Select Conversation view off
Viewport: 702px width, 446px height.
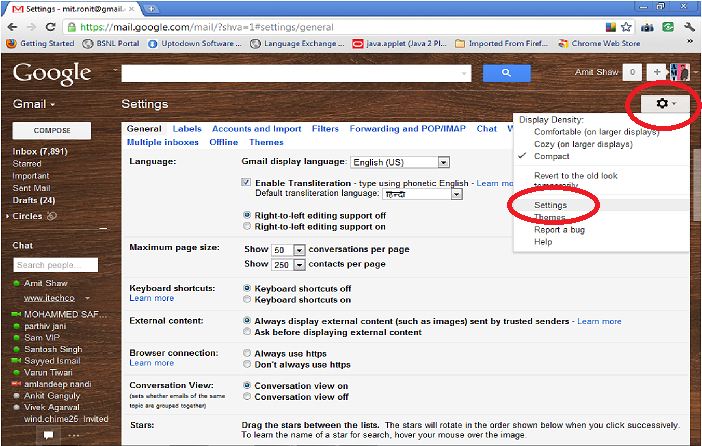point(247,396)
